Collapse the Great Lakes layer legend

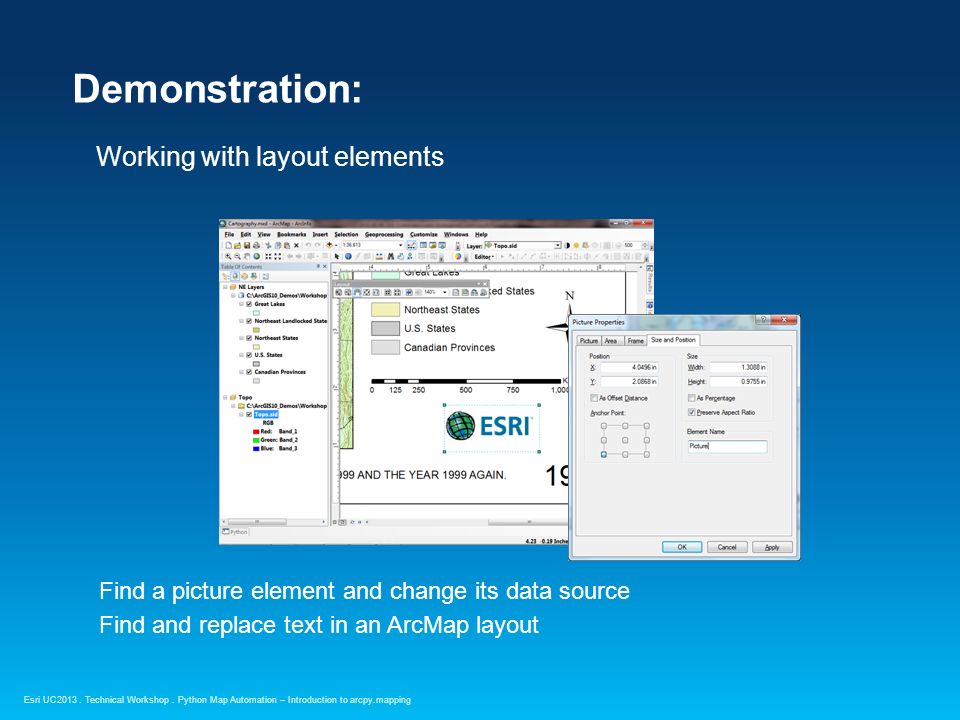pyautogui.click(x=241, y=304)
